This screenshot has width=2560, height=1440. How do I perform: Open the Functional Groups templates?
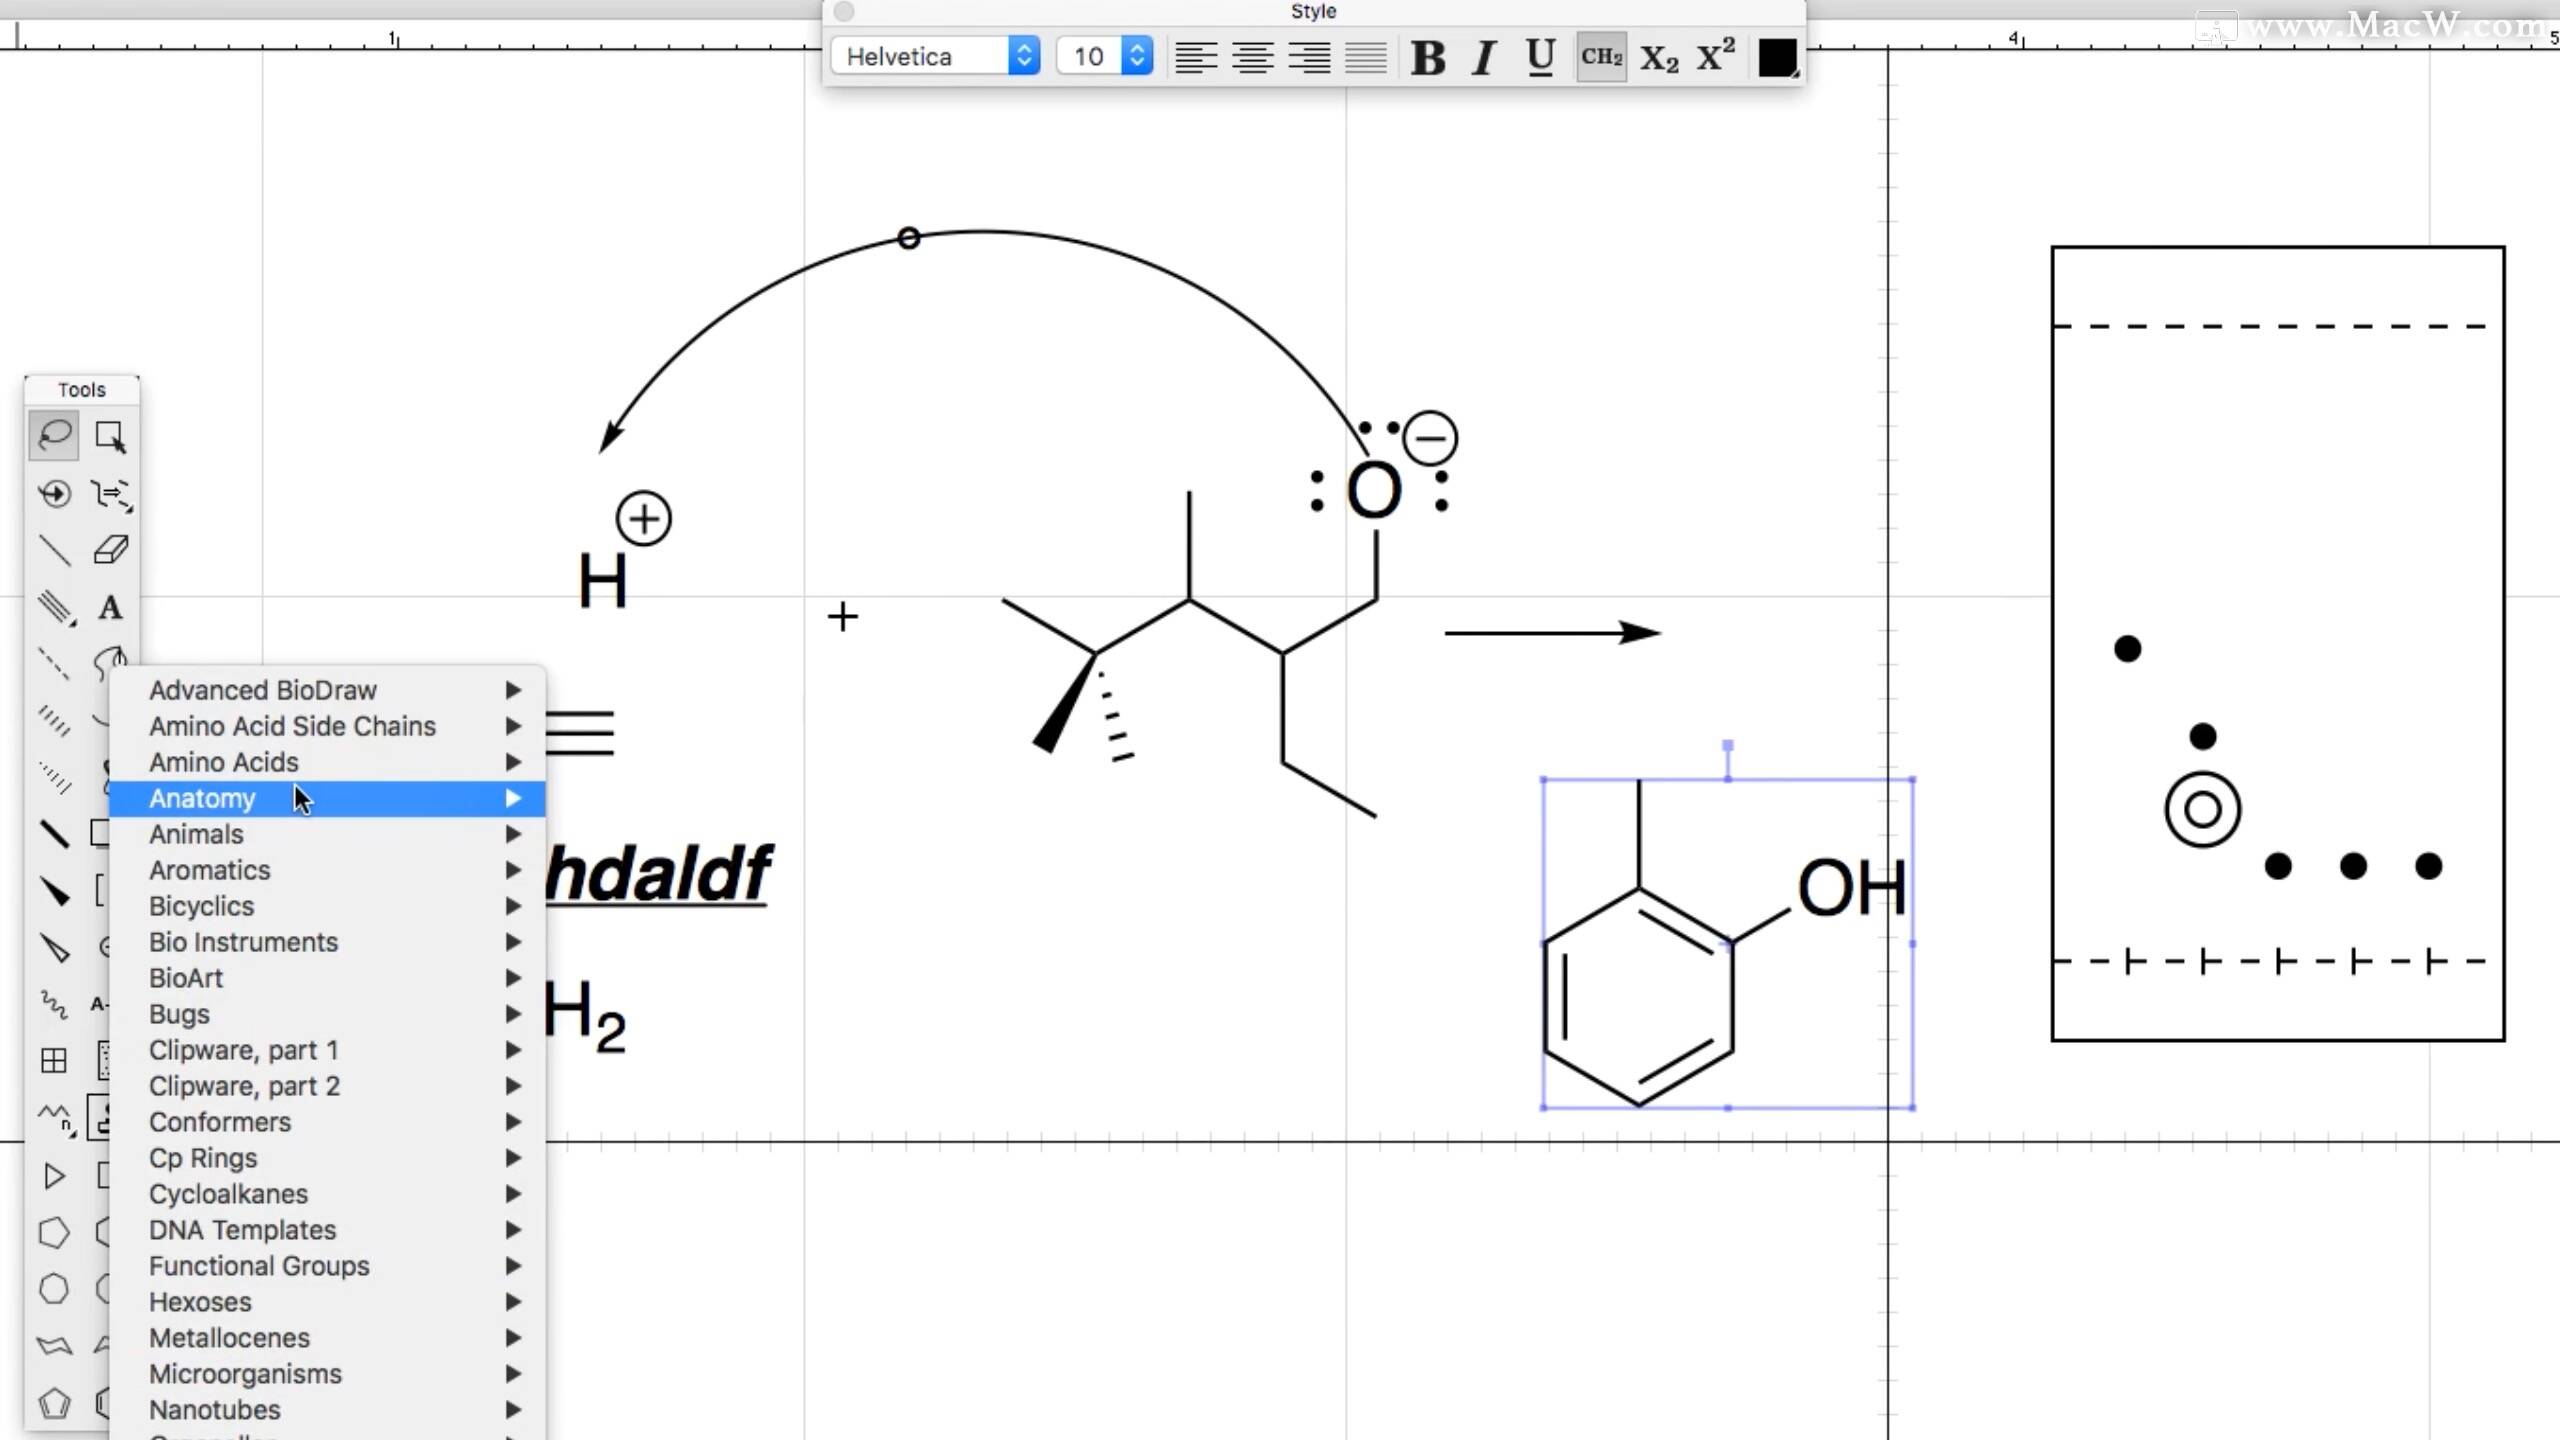327,1266
